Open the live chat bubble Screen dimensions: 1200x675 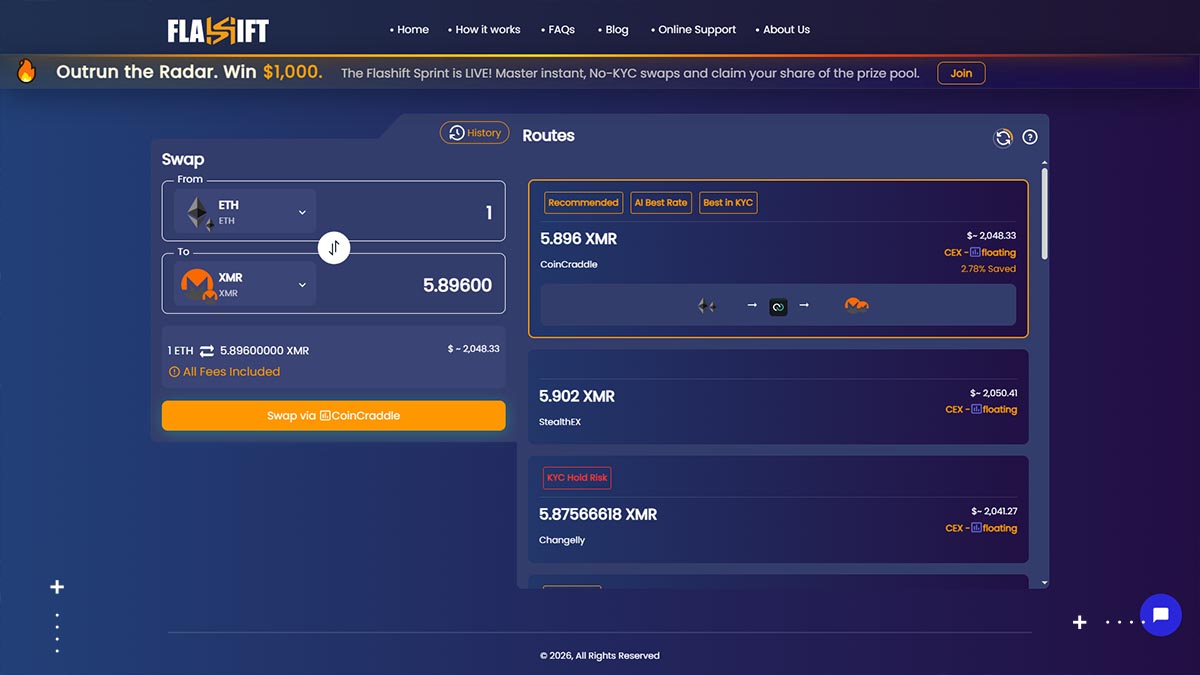1160,615
